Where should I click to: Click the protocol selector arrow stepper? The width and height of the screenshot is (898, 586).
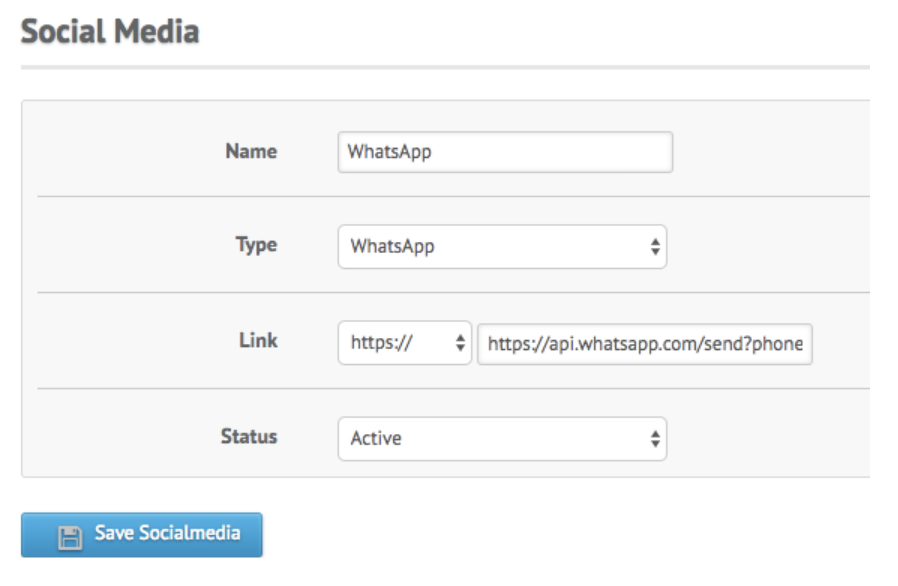(460, 343)
